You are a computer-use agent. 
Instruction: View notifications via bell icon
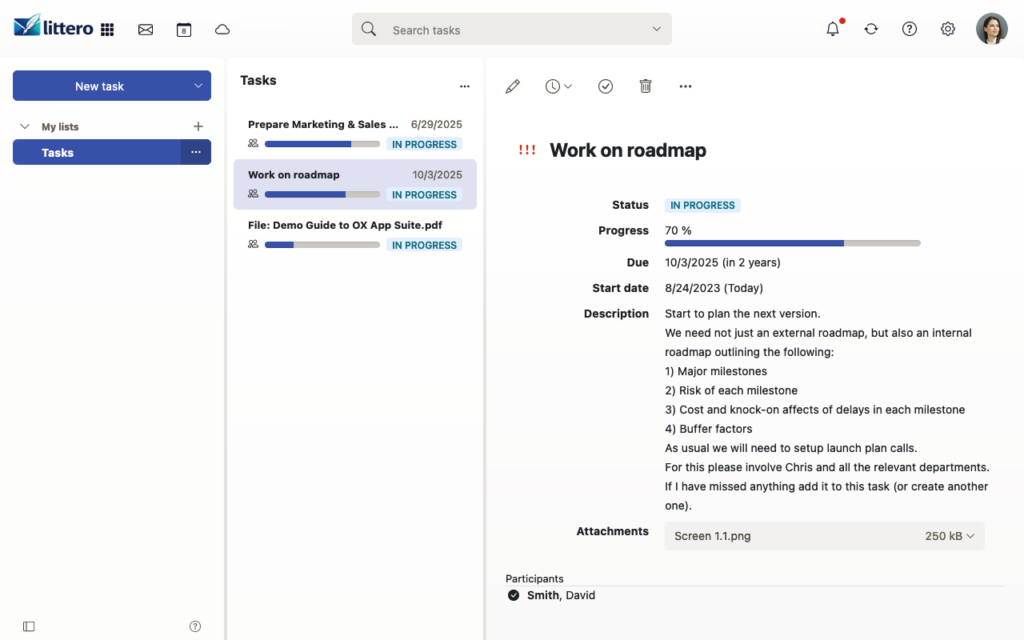pos(832,29)
